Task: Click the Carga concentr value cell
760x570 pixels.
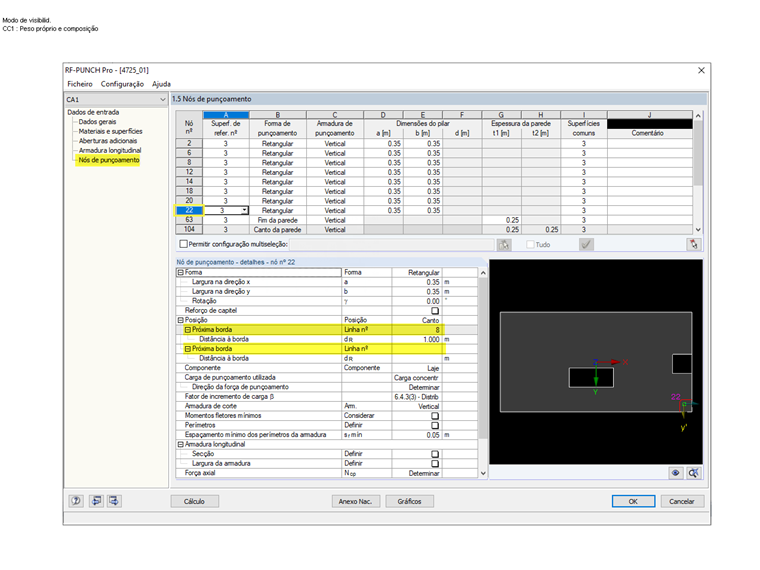Action: [x=417, y=378]
